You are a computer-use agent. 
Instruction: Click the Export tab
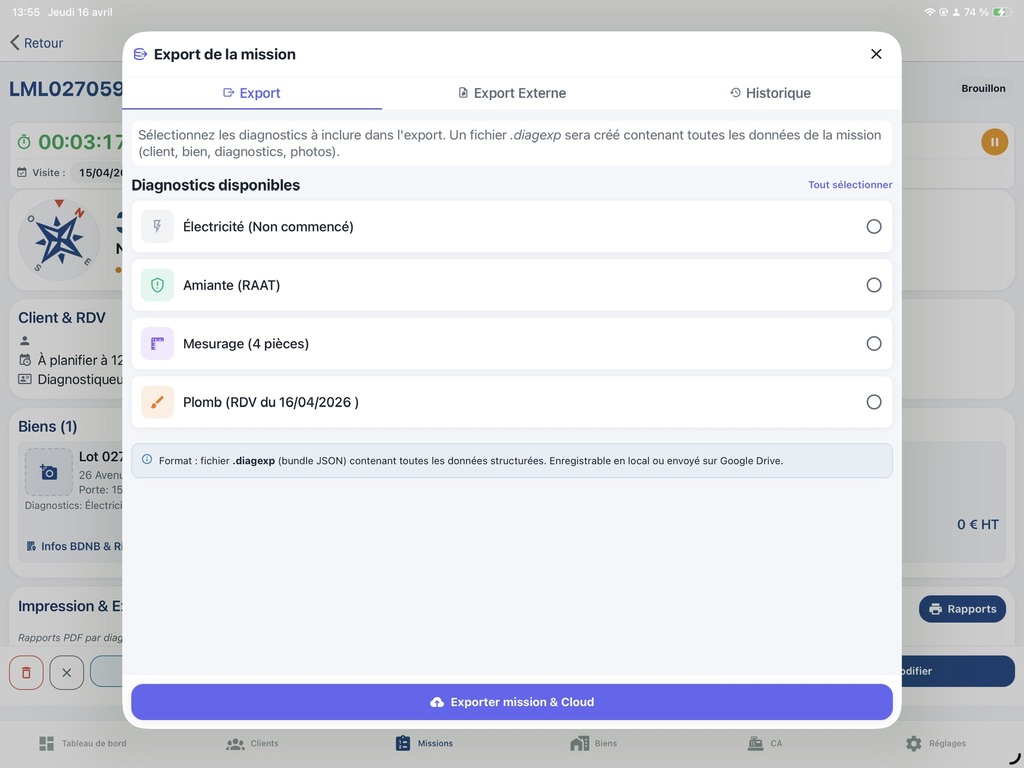pyautogui.click(x=252, y=93)
